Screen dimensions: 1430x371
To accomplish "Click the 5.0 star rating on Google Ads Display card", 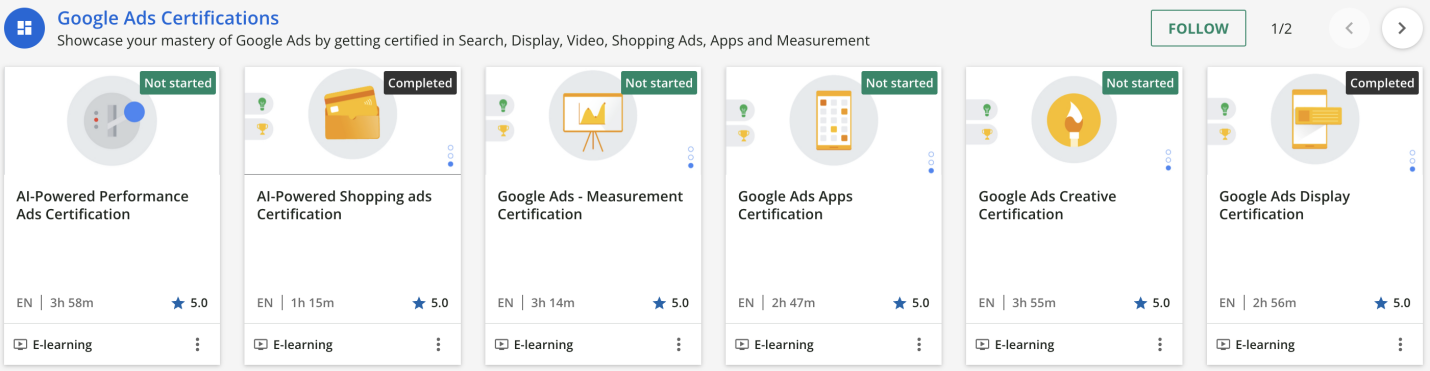I will [1393, 303].
